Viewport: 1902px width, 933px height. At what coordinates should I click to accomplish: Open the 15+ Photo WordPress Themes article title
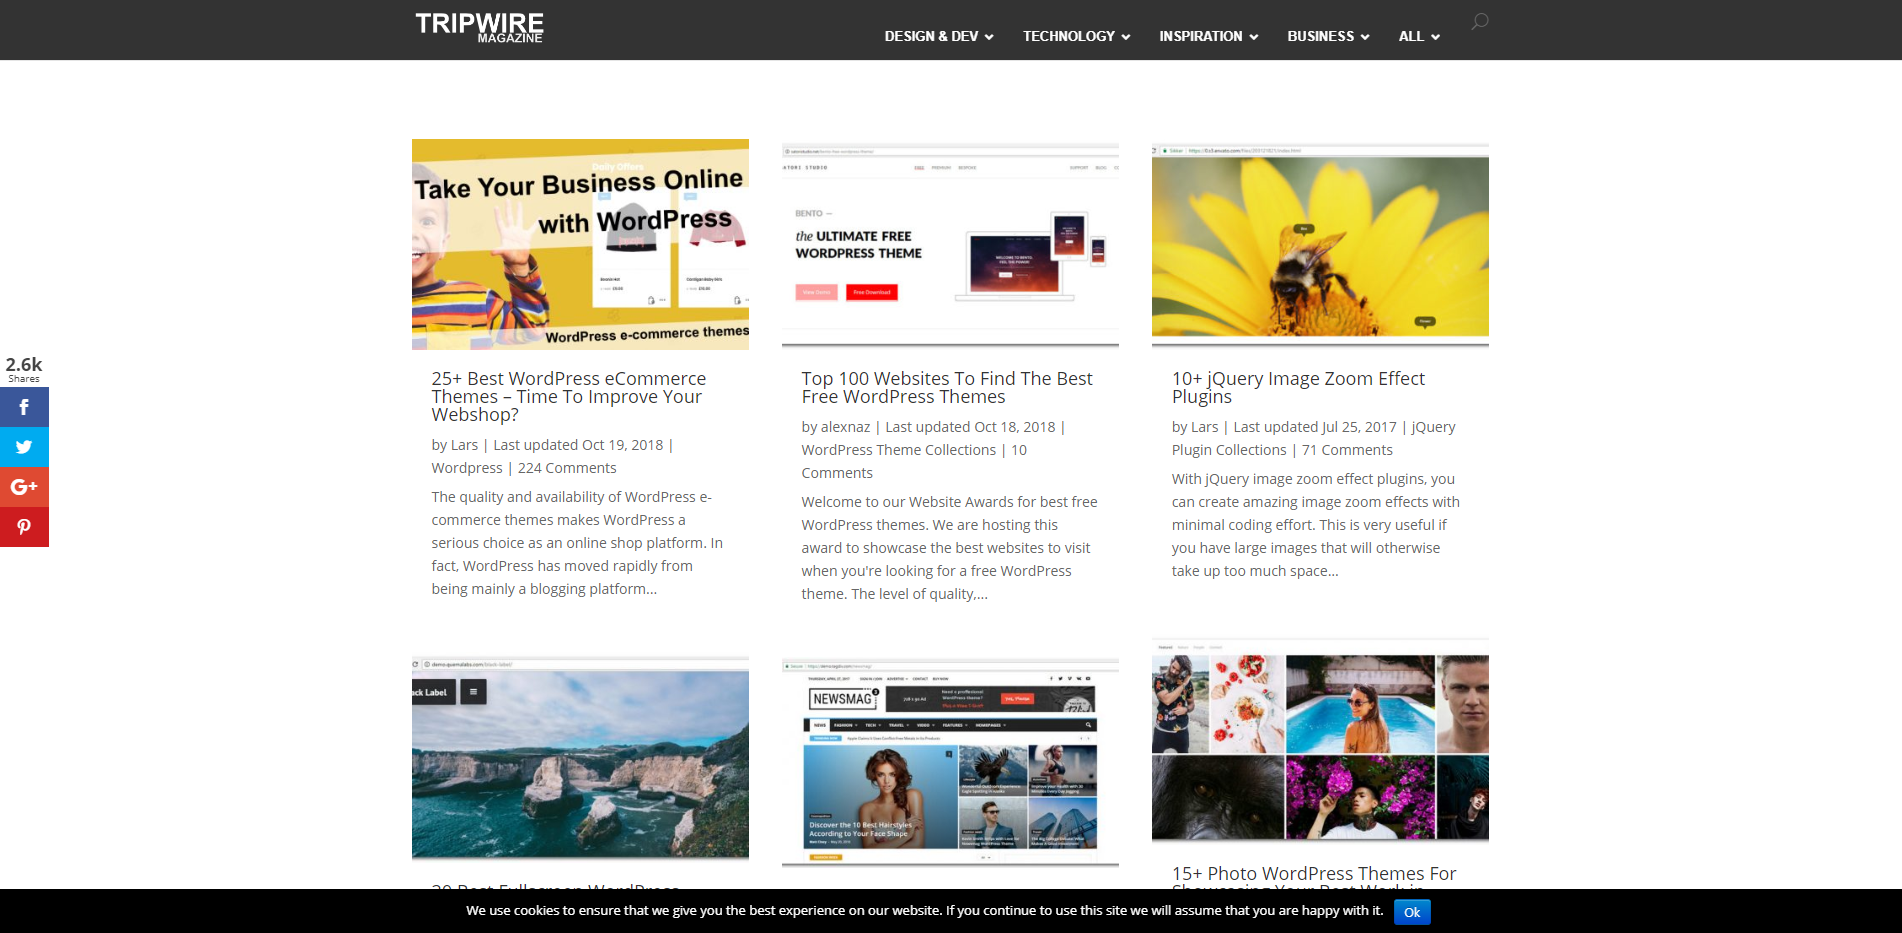[x=1314, y=877]
